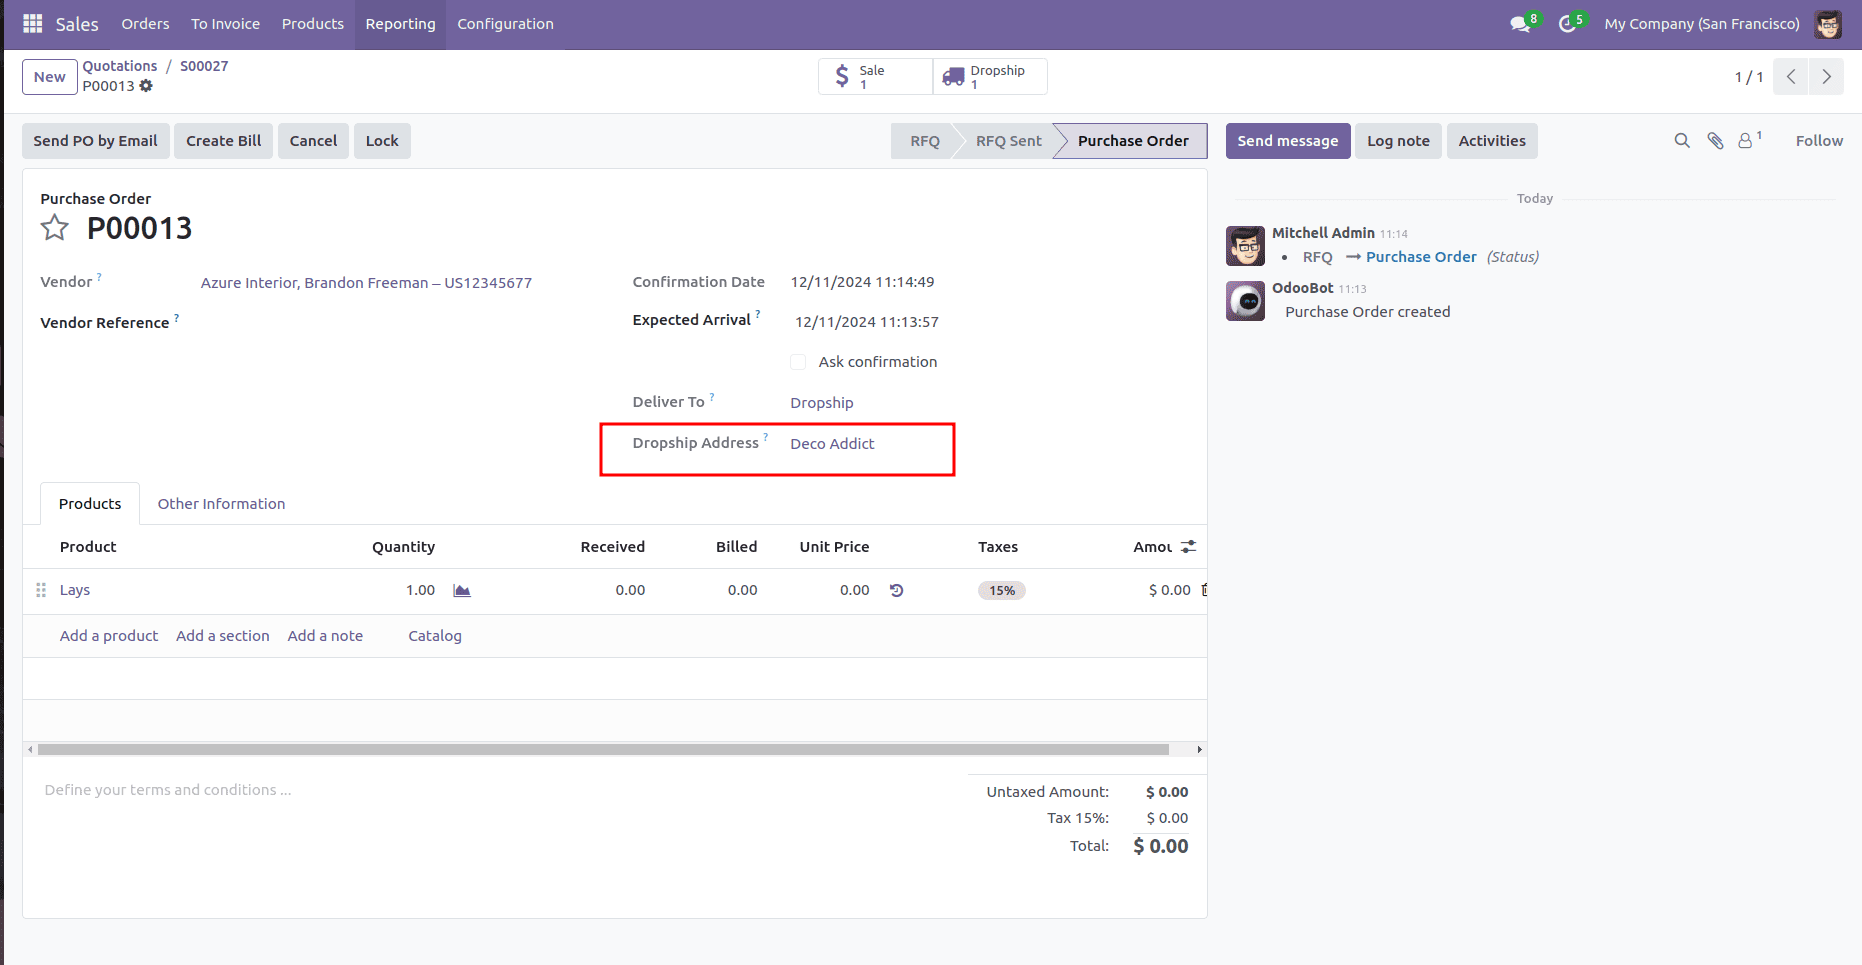Open the apps grid menu
Image resolution: width=1862 pixels, height=965 pixels.
[x=30, y=23]
